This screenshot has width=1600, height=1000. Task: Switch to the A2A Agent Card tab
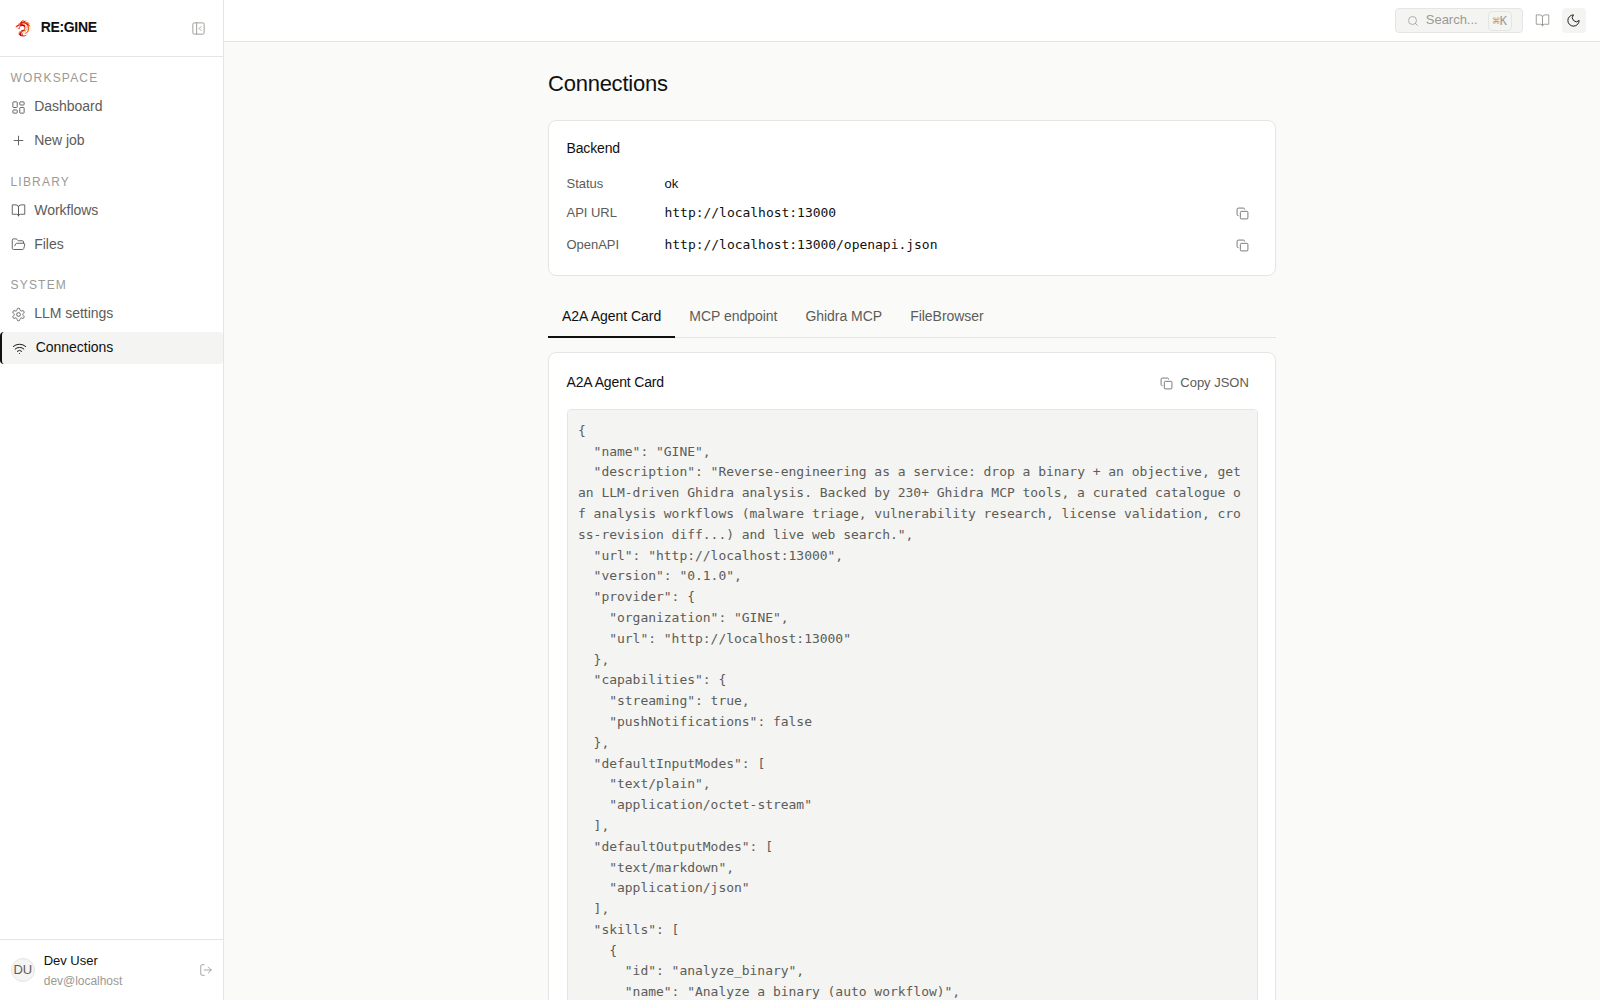point(611,316)
